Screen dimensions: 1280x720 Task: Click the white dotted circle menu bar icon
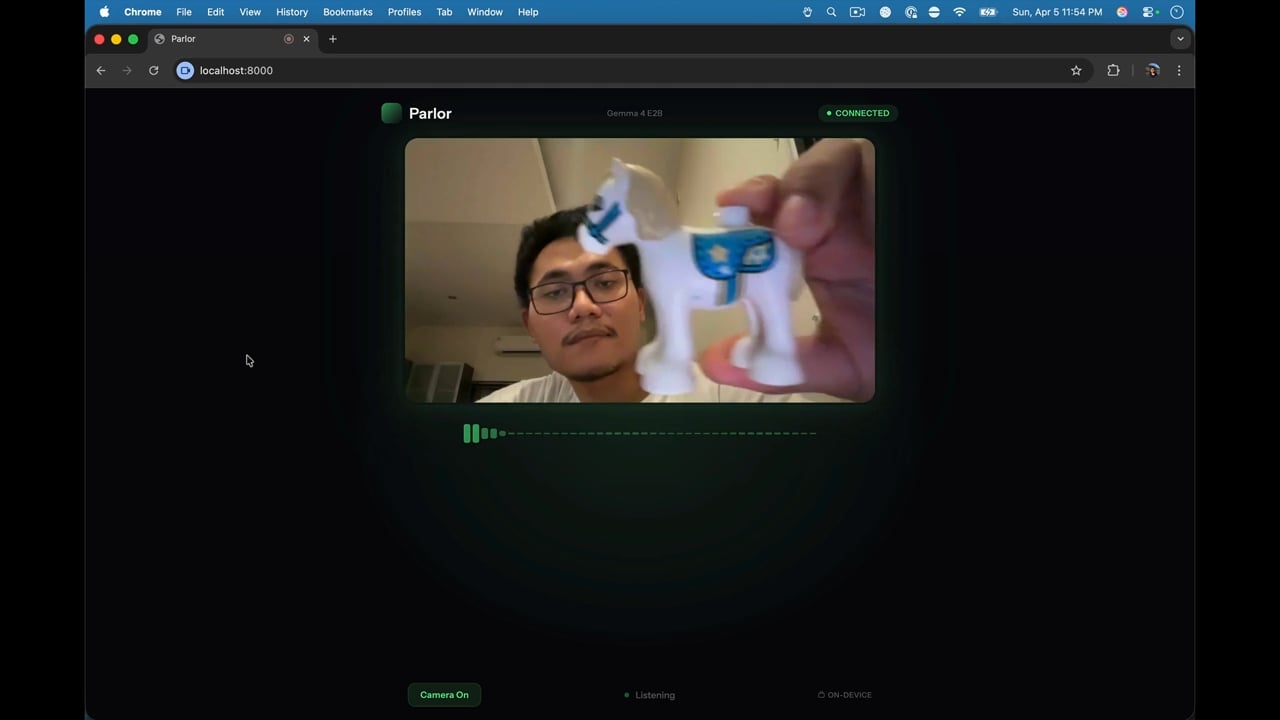point(885,12)
